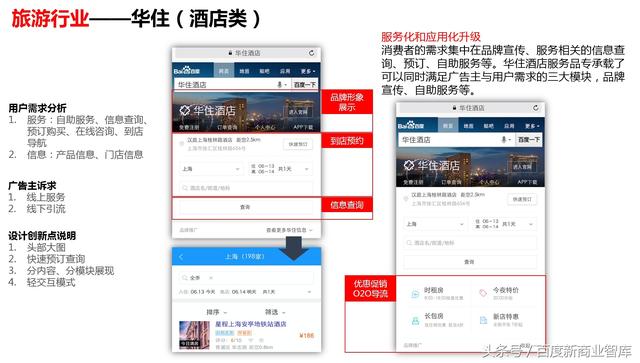640x363 pixels.
Task: Open hotel photo thumbnail in results list
Action: [x=194, y=335]
